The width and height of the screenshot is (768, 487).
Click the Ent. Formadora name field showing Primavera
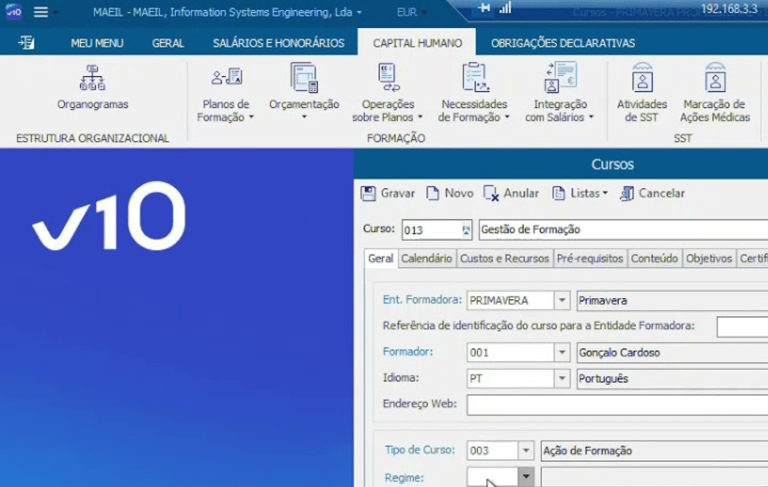[x=672, y=300]
